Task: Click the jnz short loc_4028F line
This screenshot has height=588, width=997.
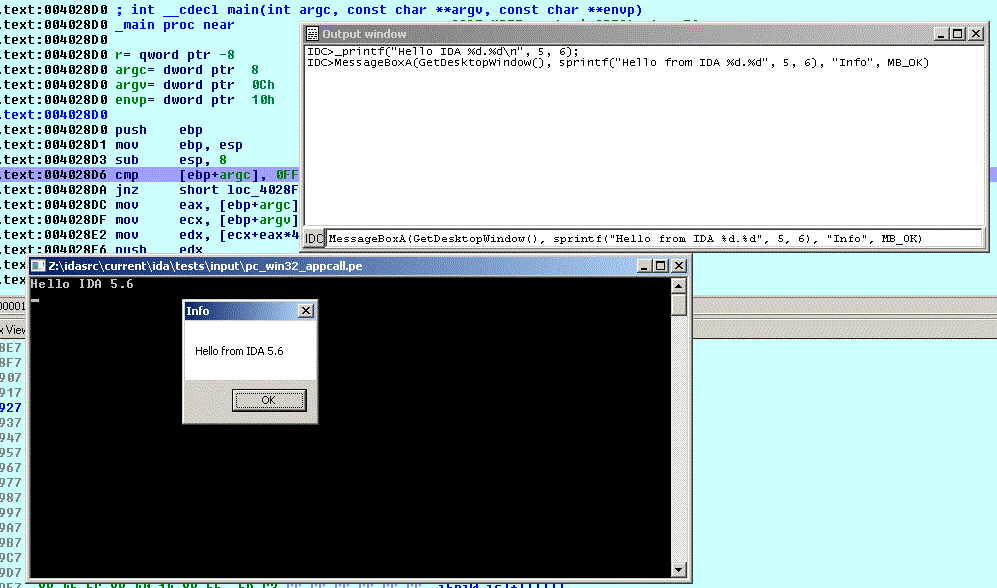Action: [x=150, y=190]
